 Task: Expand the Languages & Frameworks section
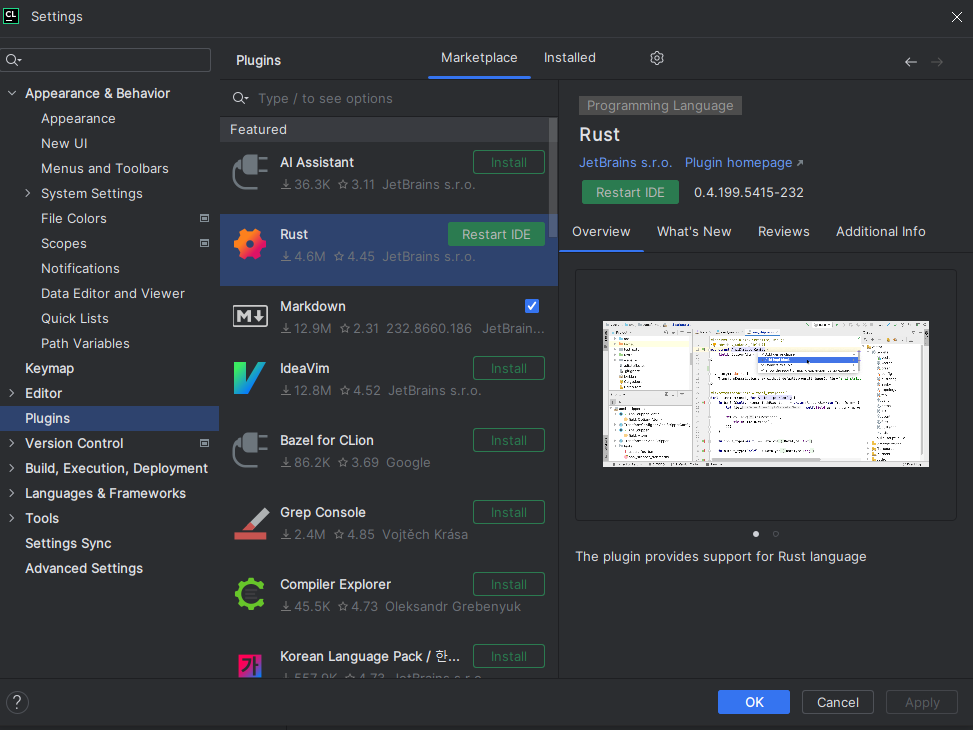pos(12,493)
